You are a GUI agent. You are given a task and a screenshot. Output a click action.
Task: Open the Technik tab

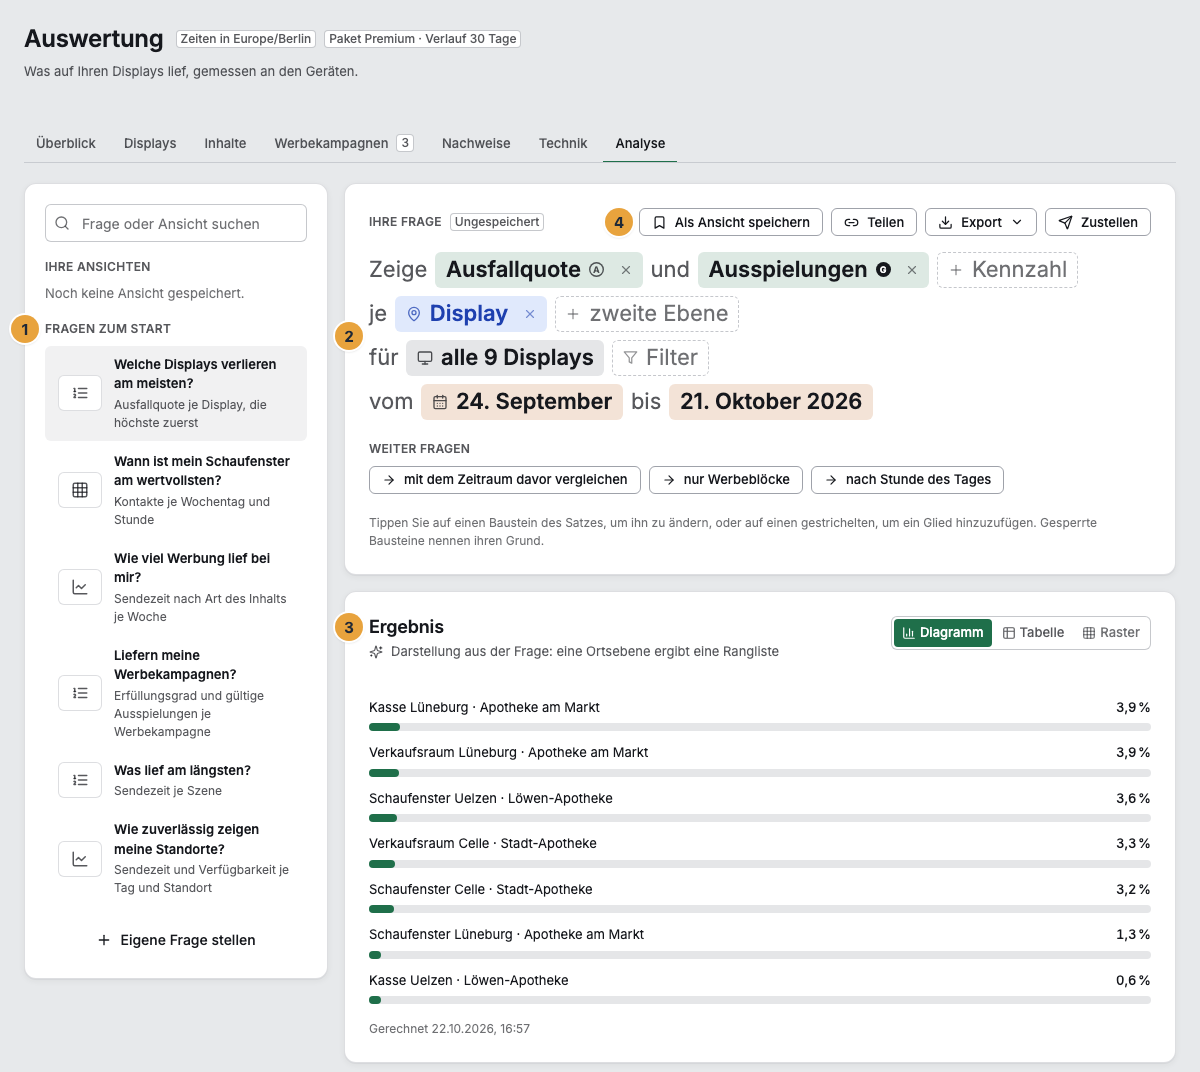click(x=563, y=143)
